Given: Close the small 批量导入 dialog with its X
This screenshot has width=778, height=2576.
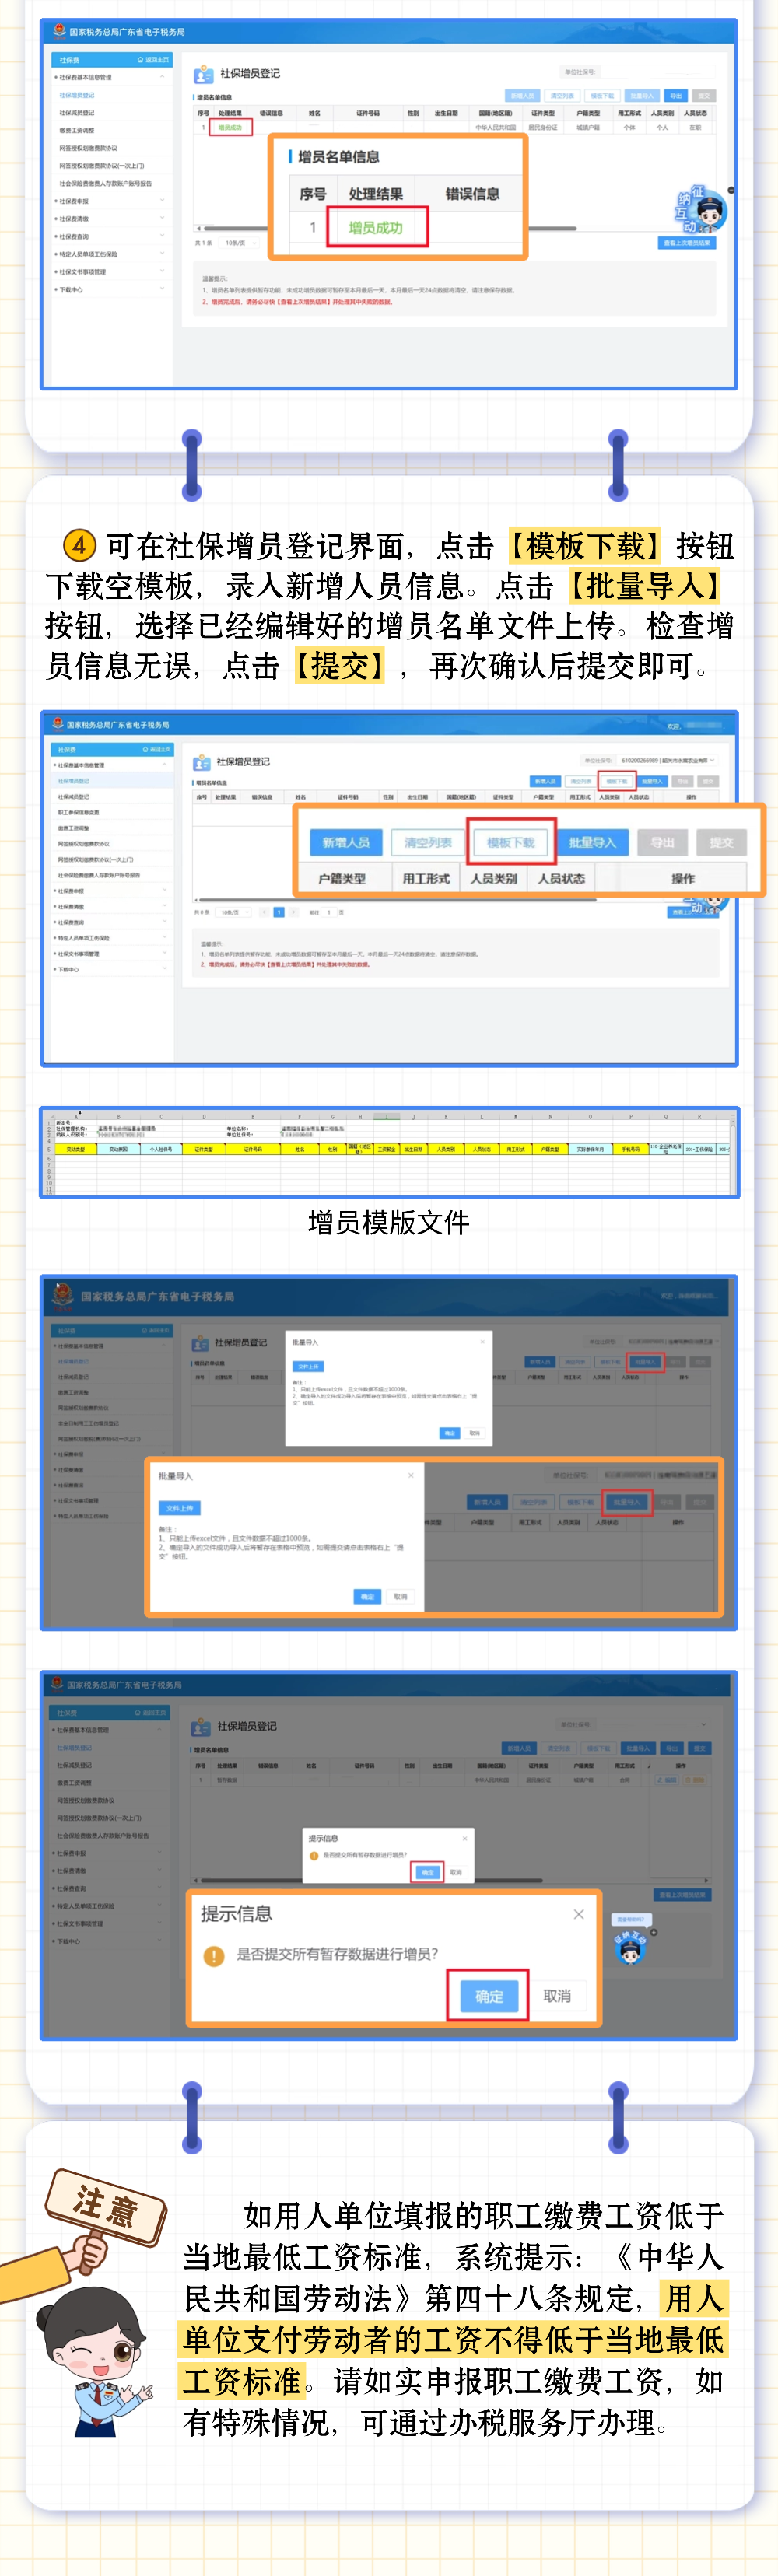Looking at the screenshot, I should point(482,1342).
